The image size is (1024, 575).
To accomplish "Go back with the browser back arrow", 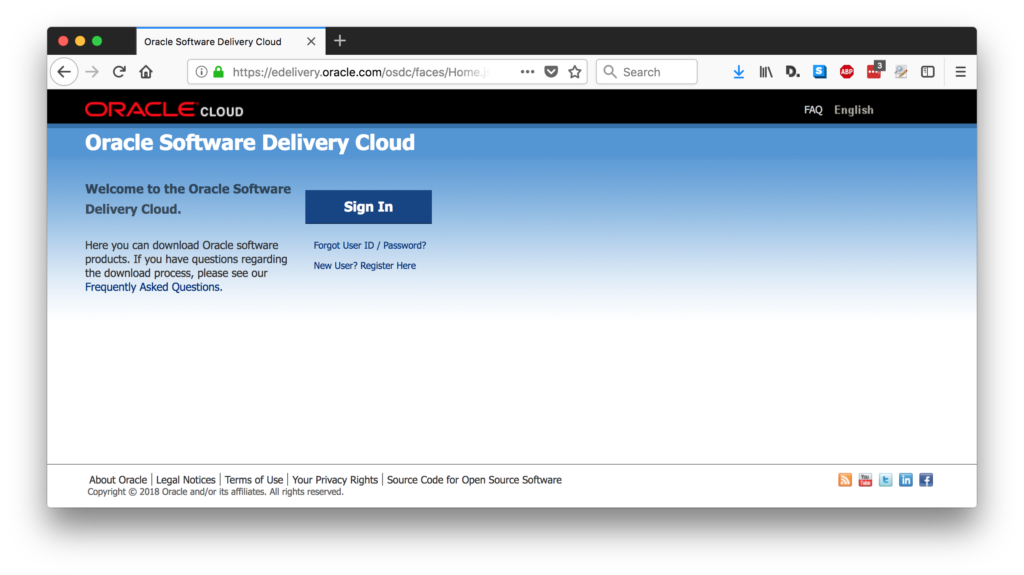I will 64,72.
